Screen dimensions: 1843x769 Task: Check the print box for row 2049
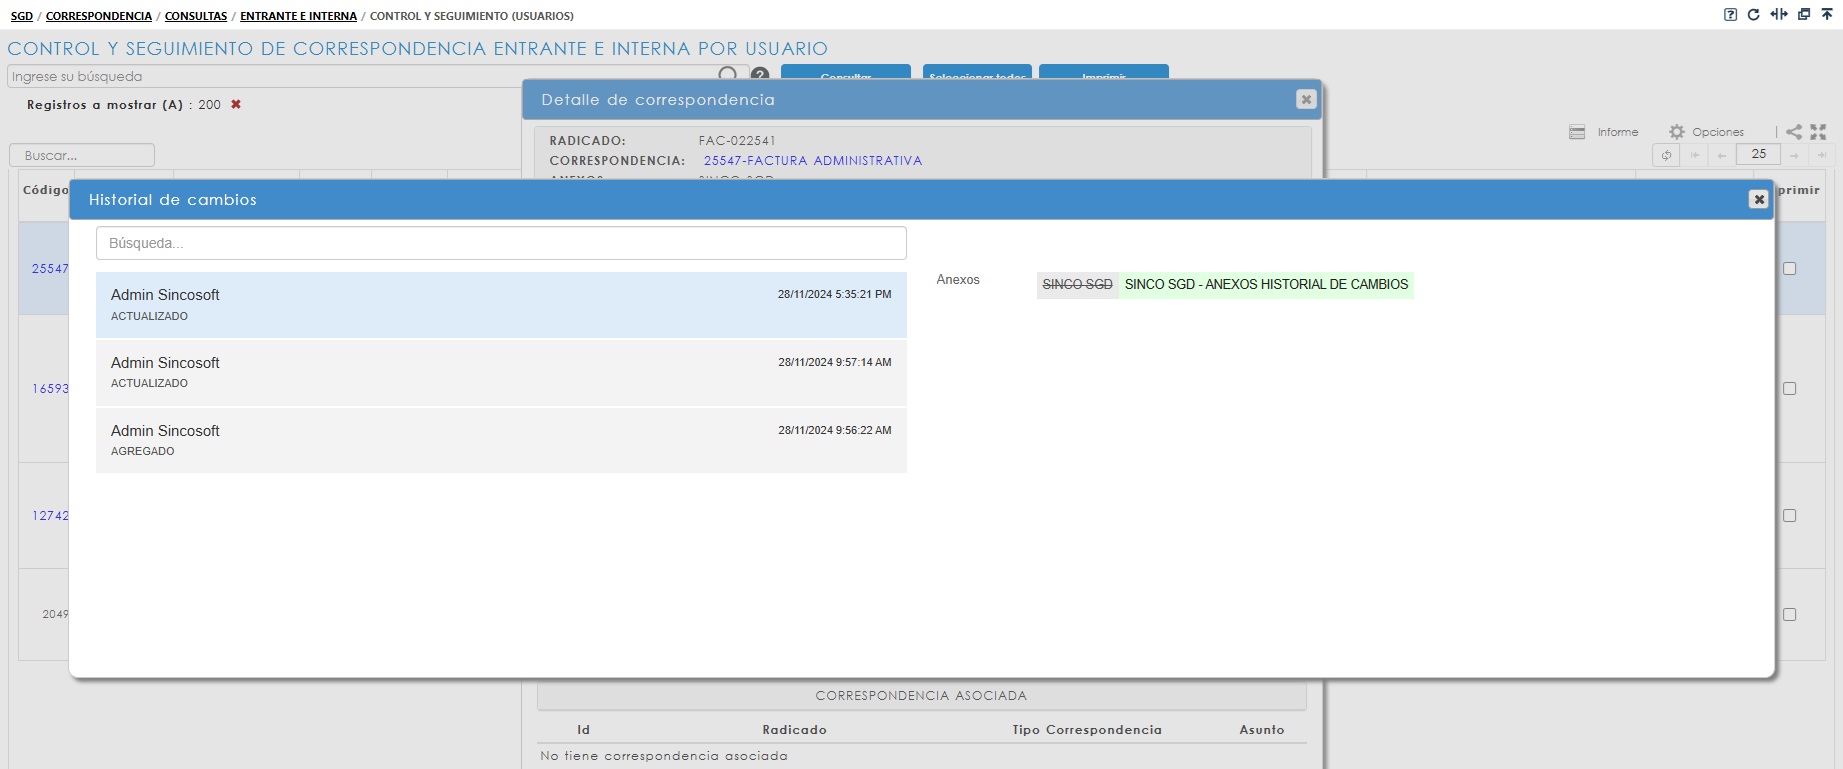pos(1790,614)
